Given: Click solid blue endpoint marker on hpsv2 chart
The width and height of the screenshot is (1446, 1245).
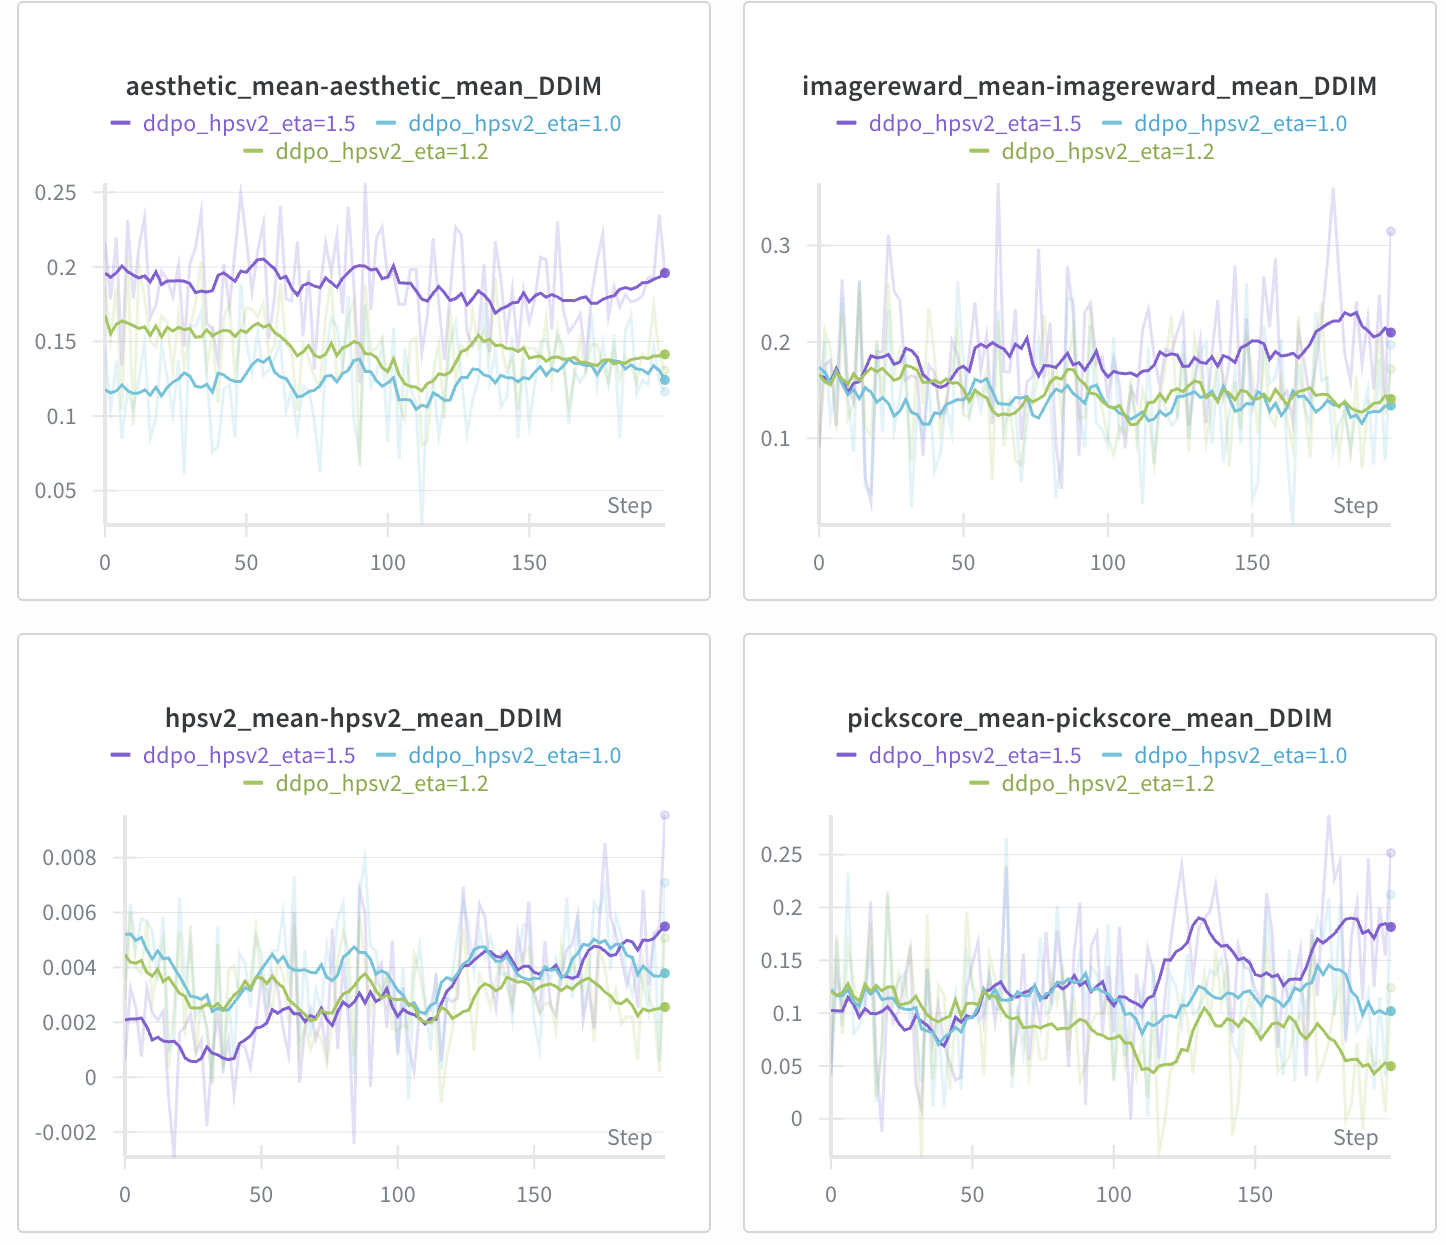Looking at the screenshot, I should (665, 973).
